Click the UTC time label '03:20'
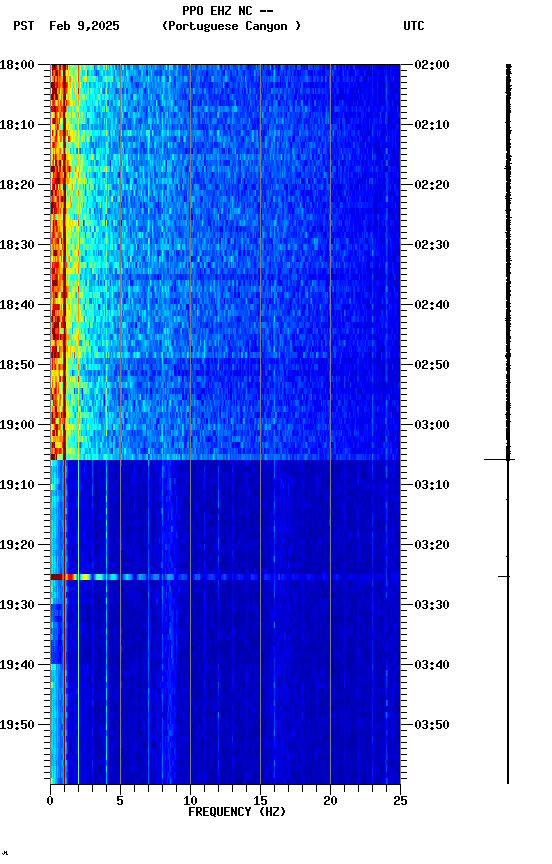The height and width of the screenshot is (864, 552). (432, 545)
